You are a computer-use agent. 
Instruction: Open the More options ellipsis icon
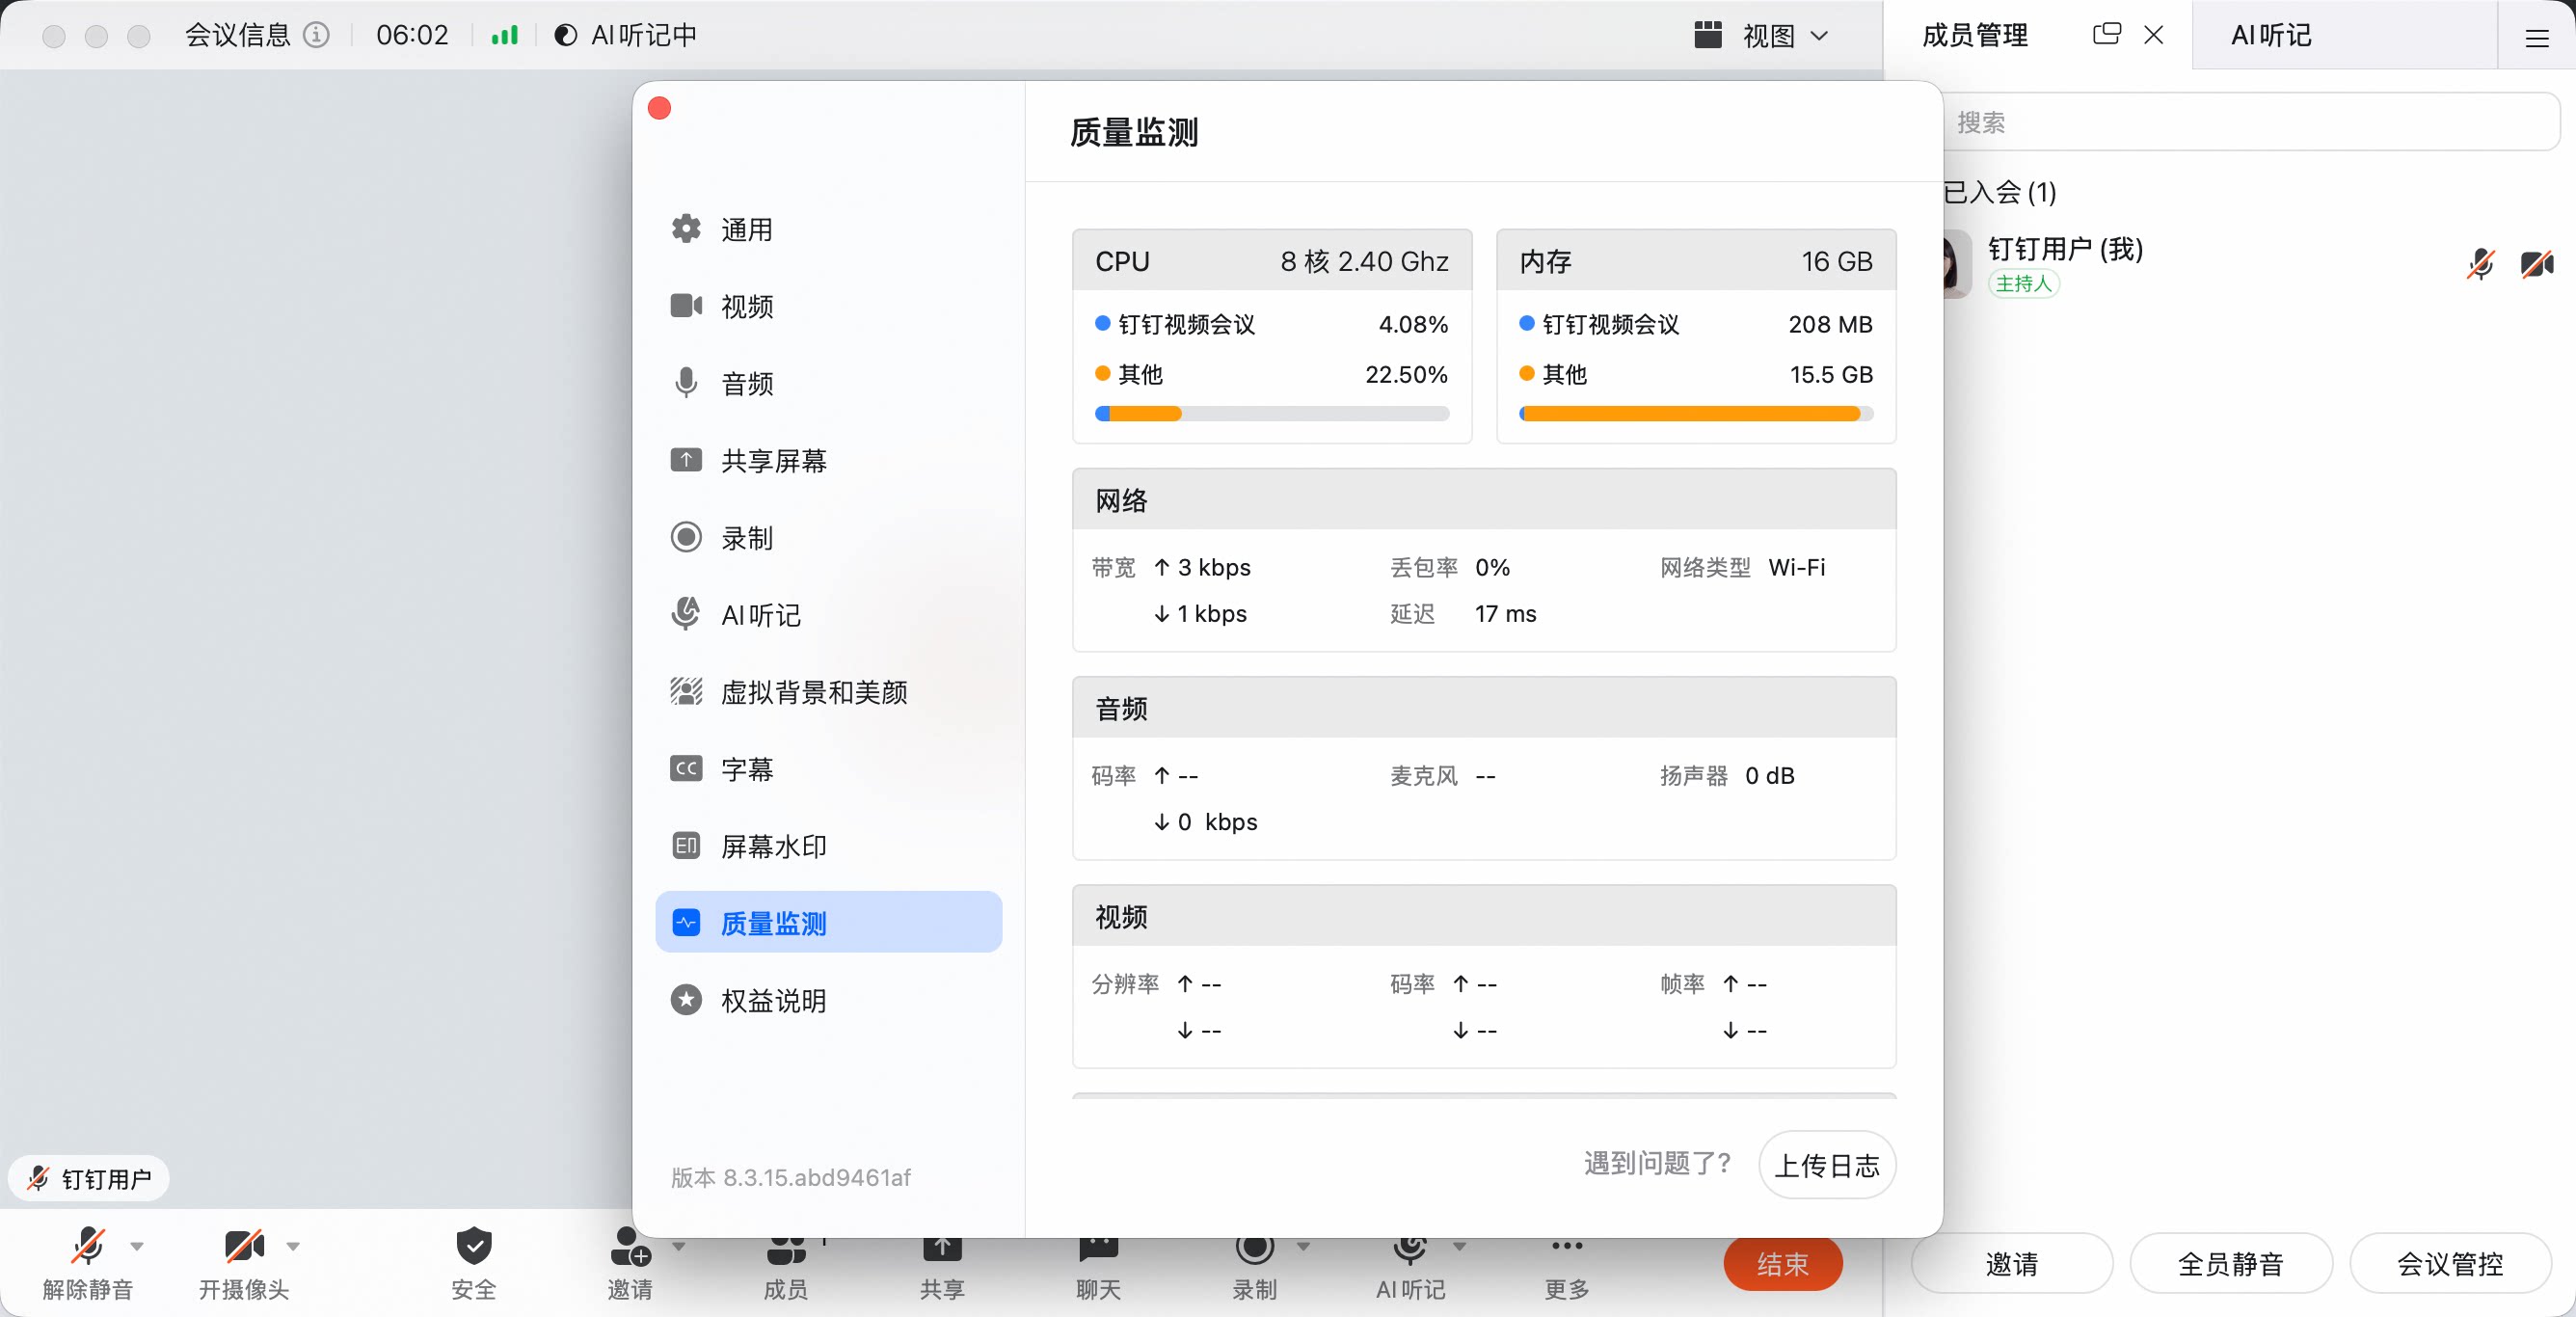(1566, 1246)
